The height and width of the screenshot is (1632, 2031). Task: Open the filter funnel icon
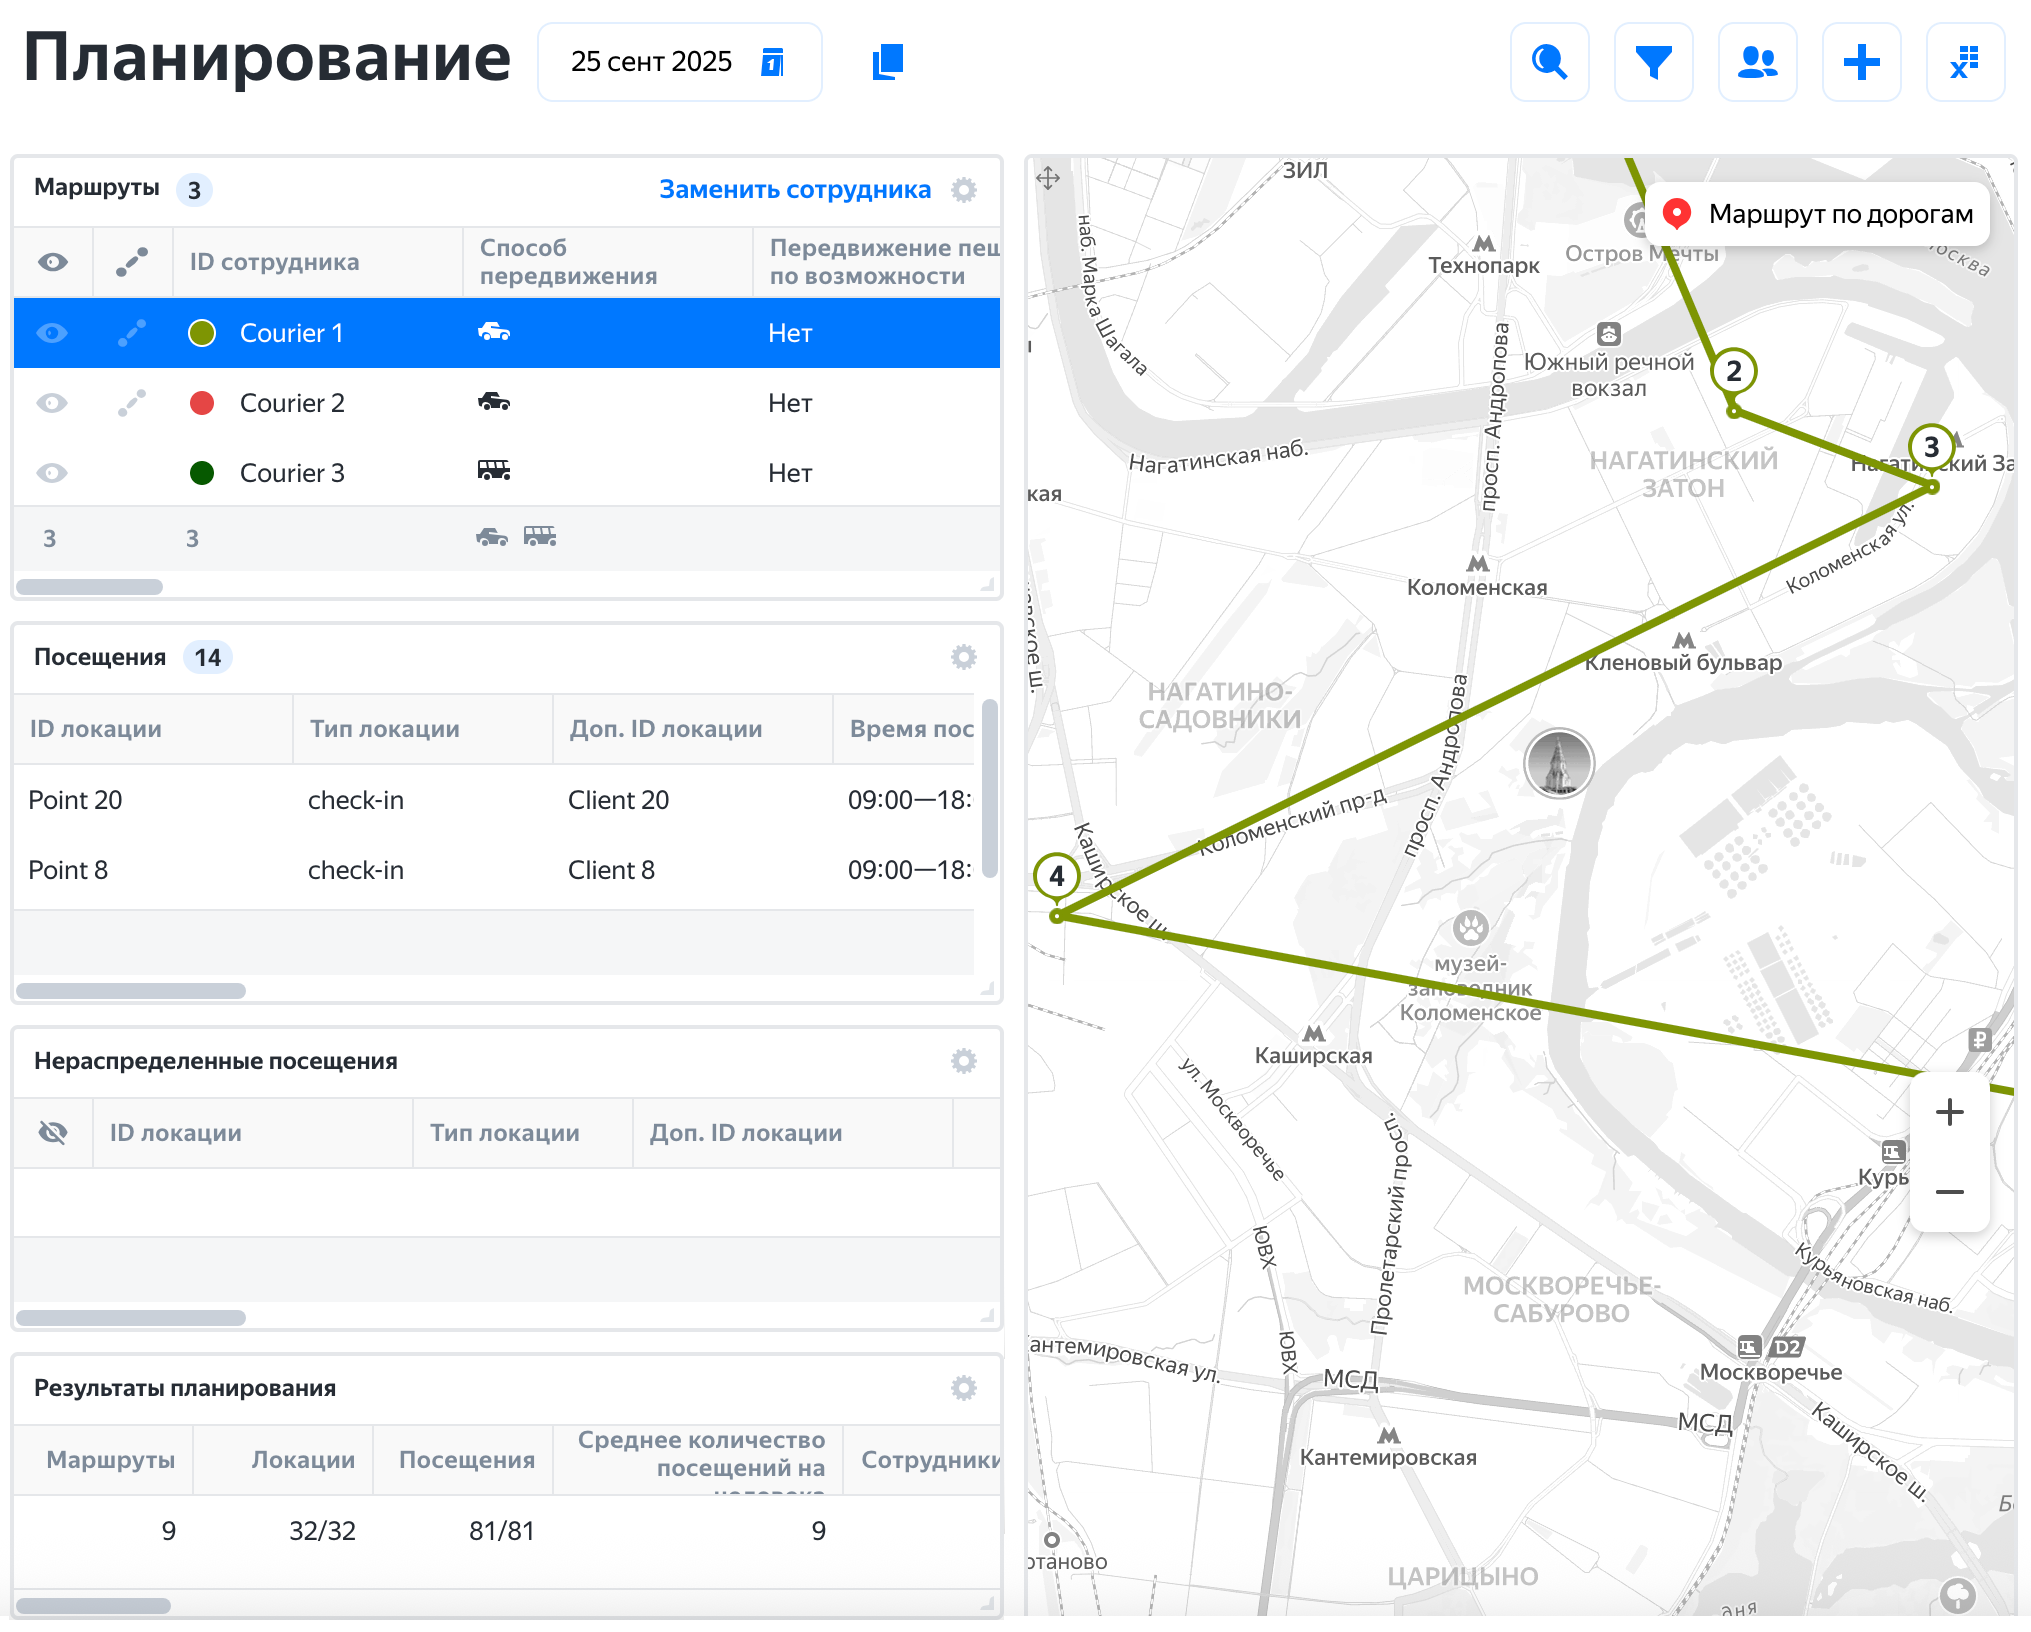click(x=1653, y=62)
